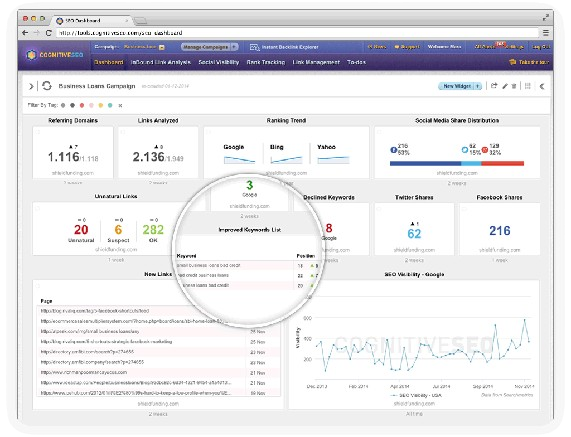Click the browser back arrow
Image resolution: width=571 pixels, height=437 pixels.
[25, 33]
